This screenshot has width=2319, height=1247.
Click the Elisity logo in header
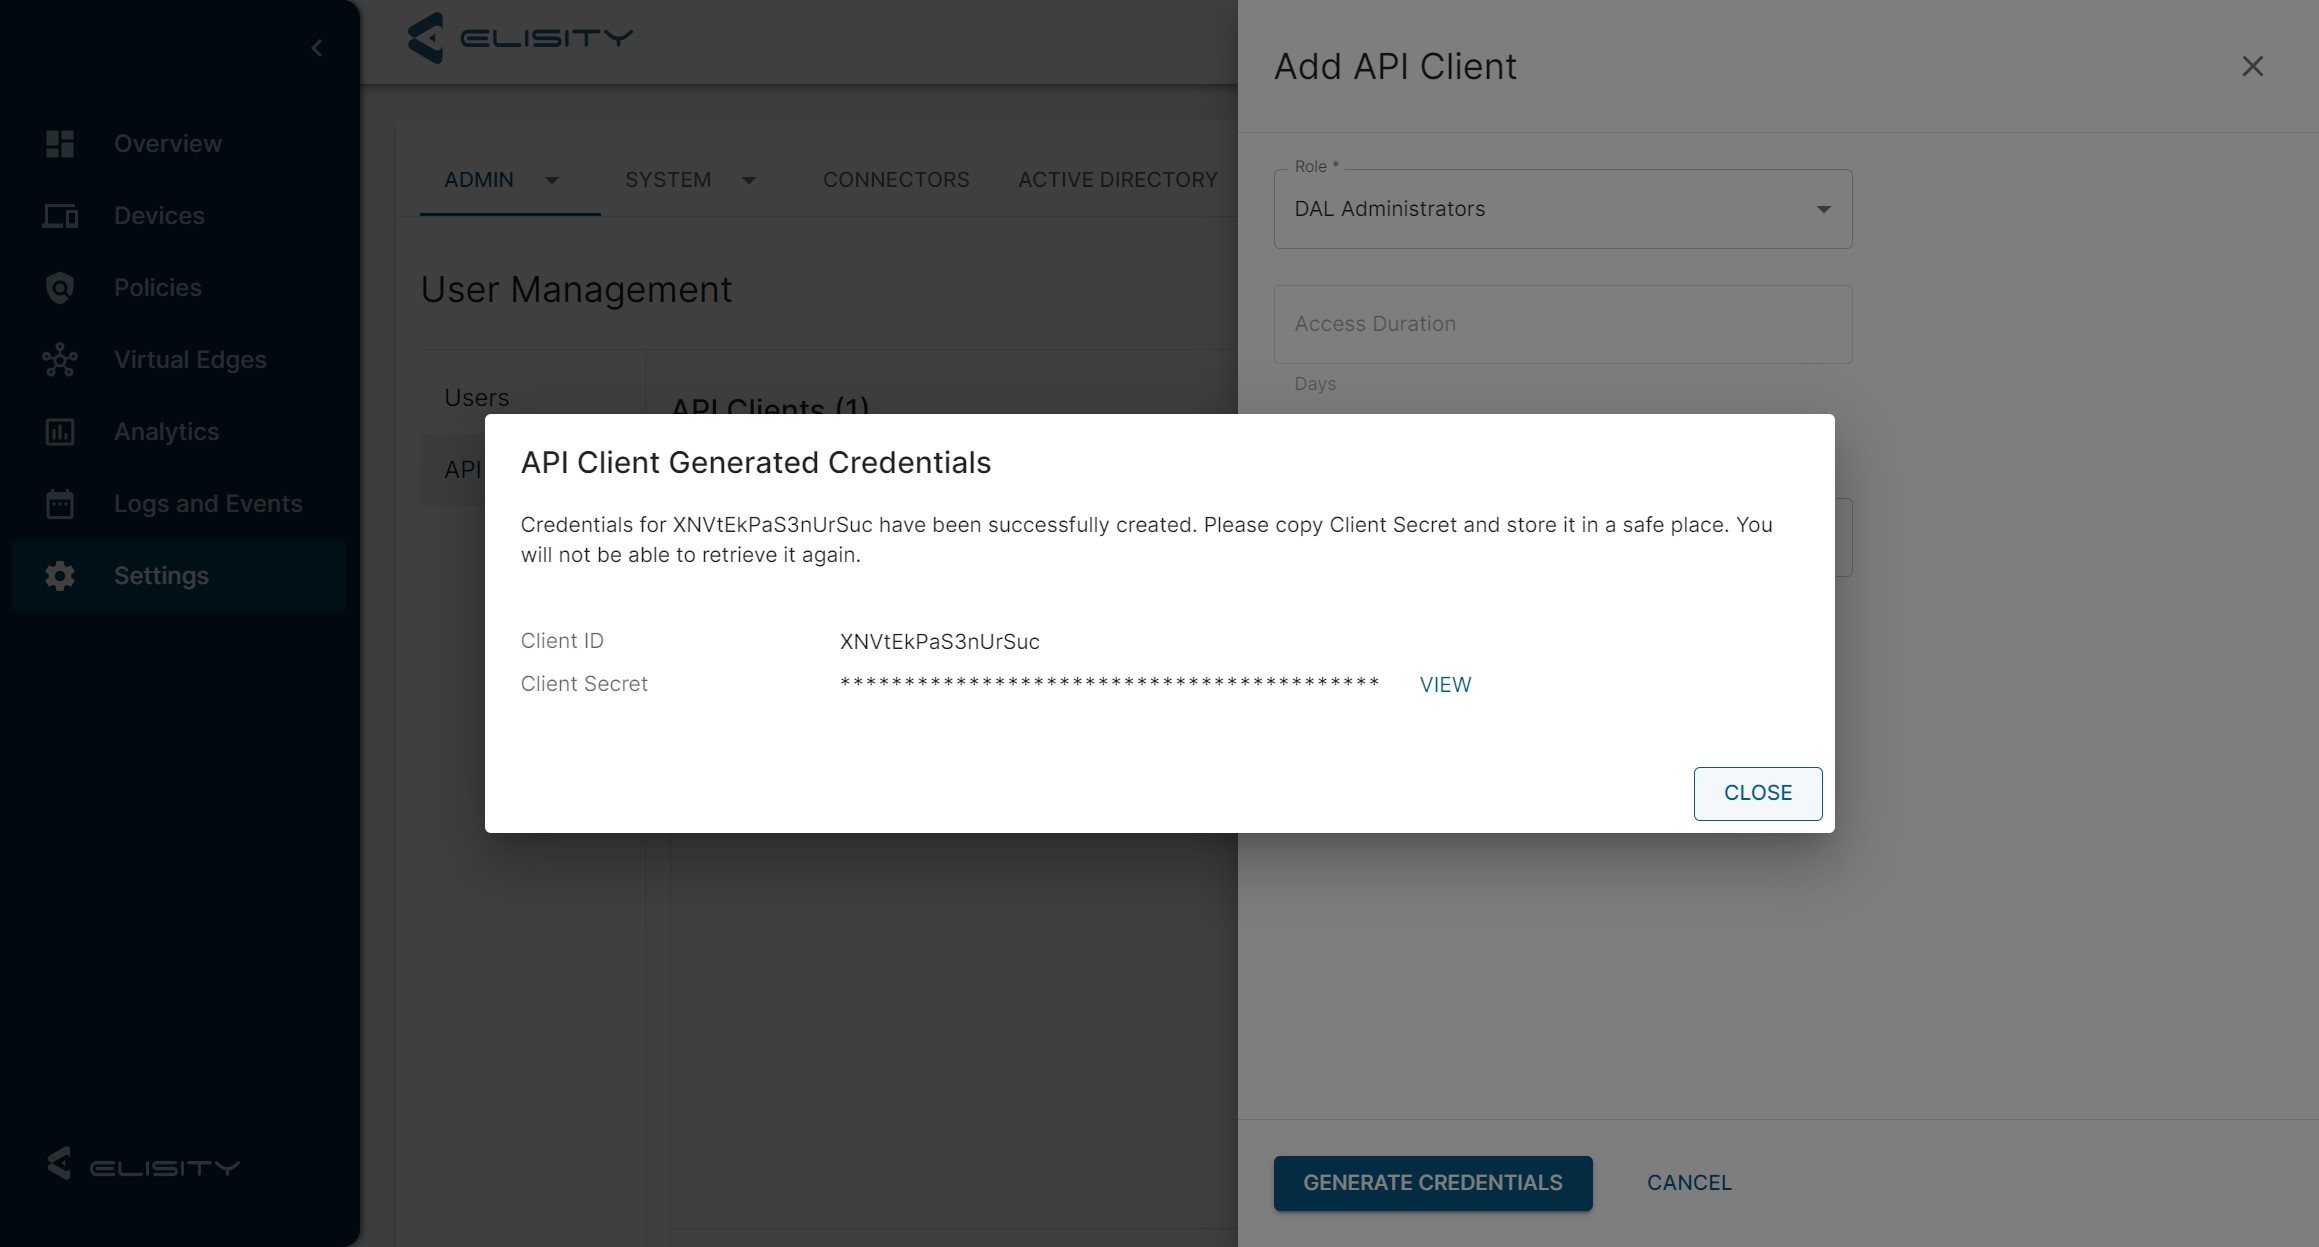point(520,38)
